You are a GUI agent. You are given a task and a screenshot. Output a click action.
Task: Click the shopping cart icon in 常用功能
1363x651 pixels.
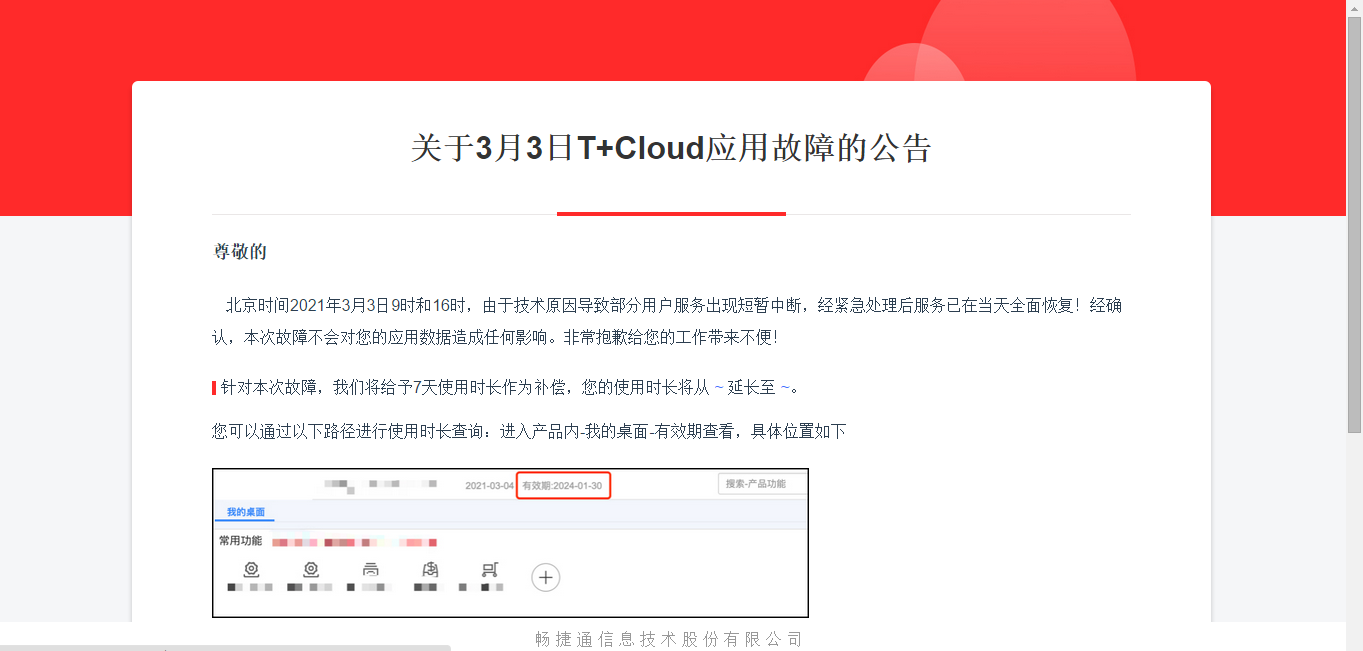[x=490, y=570]
